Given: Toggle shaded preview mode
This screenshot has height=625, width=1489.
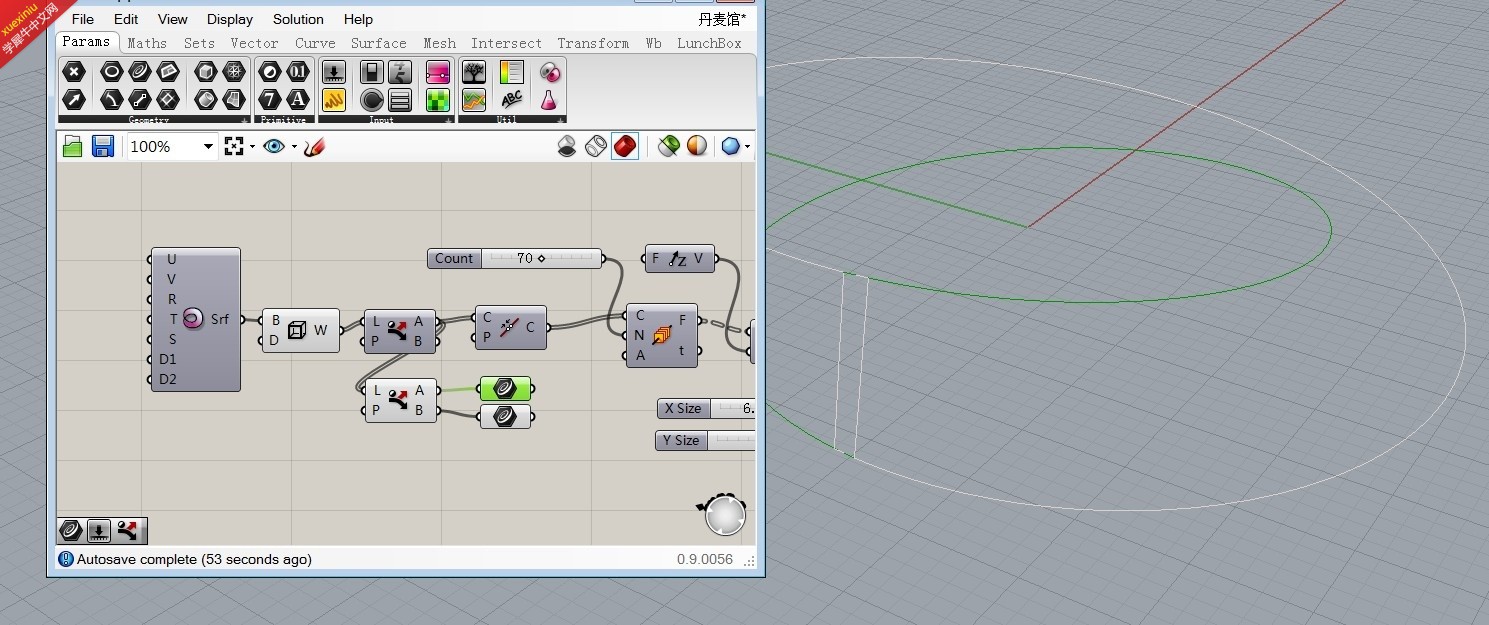Looking at the screenshot, I should pyautogui.click(x=567, y=146).
